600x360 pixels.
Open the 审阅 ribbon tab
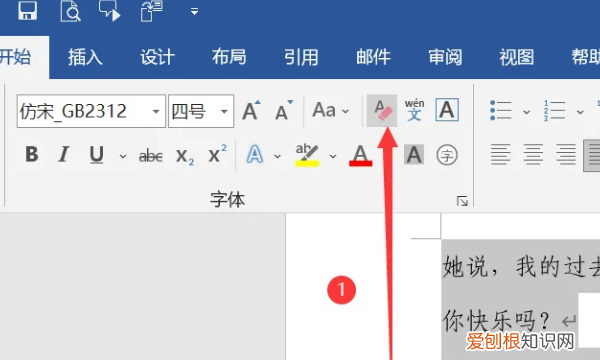[x=445, y=57]
